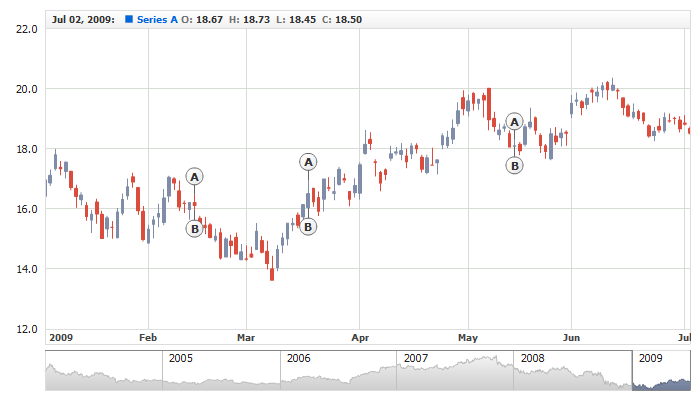The width and height of the screenshot is (700, 400).
Task: Click the highlighted 2009 scroller range
Action: pos(660,372)
